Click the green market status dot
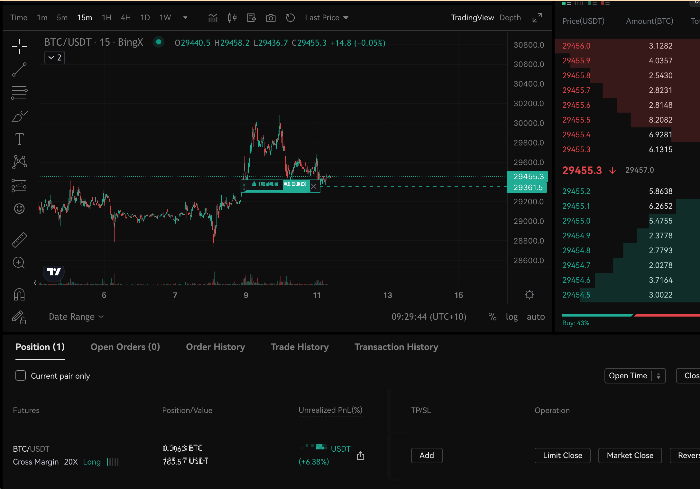700x489 pixels. coord(158,42)
